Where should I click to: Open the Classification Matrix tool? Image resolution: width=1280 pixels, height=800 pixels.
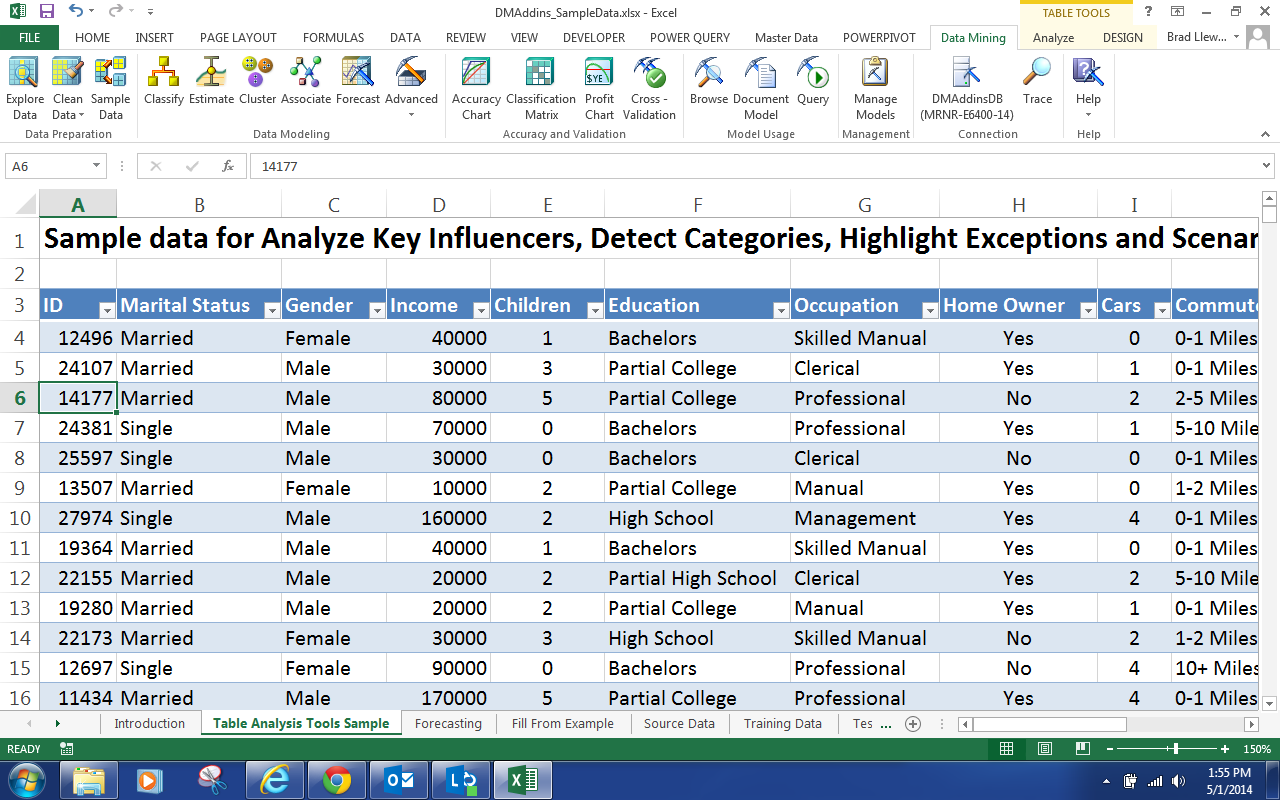(541, 88)
